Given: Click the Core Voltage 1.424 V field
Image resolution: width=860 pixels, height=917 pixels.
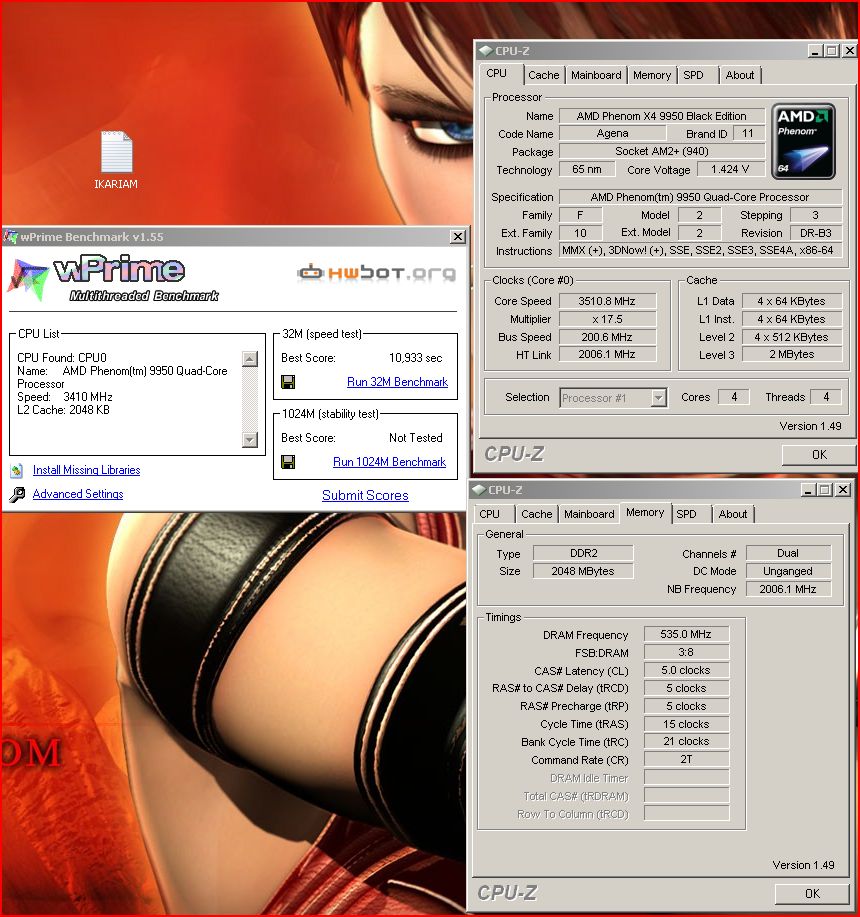Looking at the screenshot, I should (730, 170).
